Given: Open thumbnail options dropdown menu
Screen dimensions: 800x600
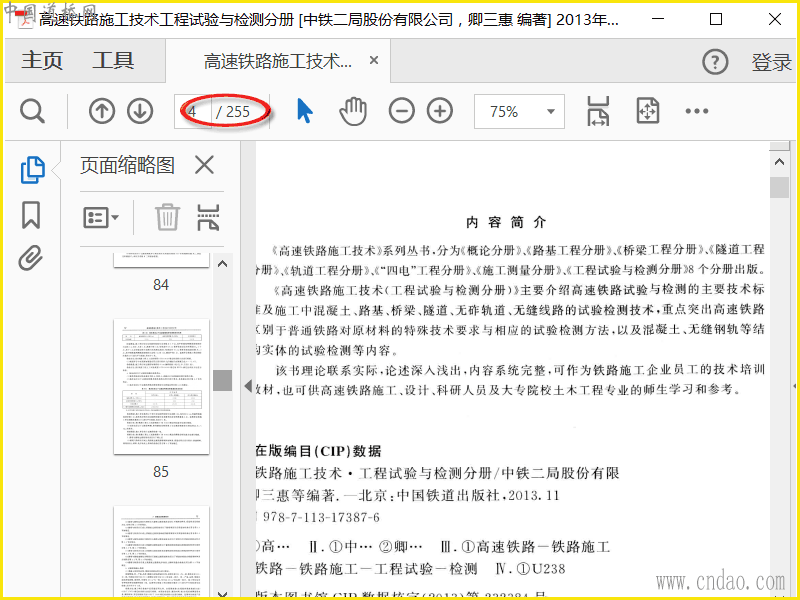Looking at the screenshot, I should pos(101,218).
